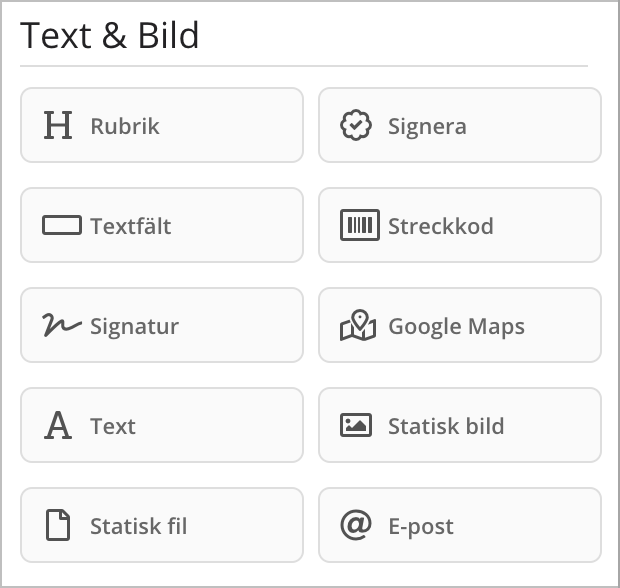Add a Google Maps element

[460, 325]
